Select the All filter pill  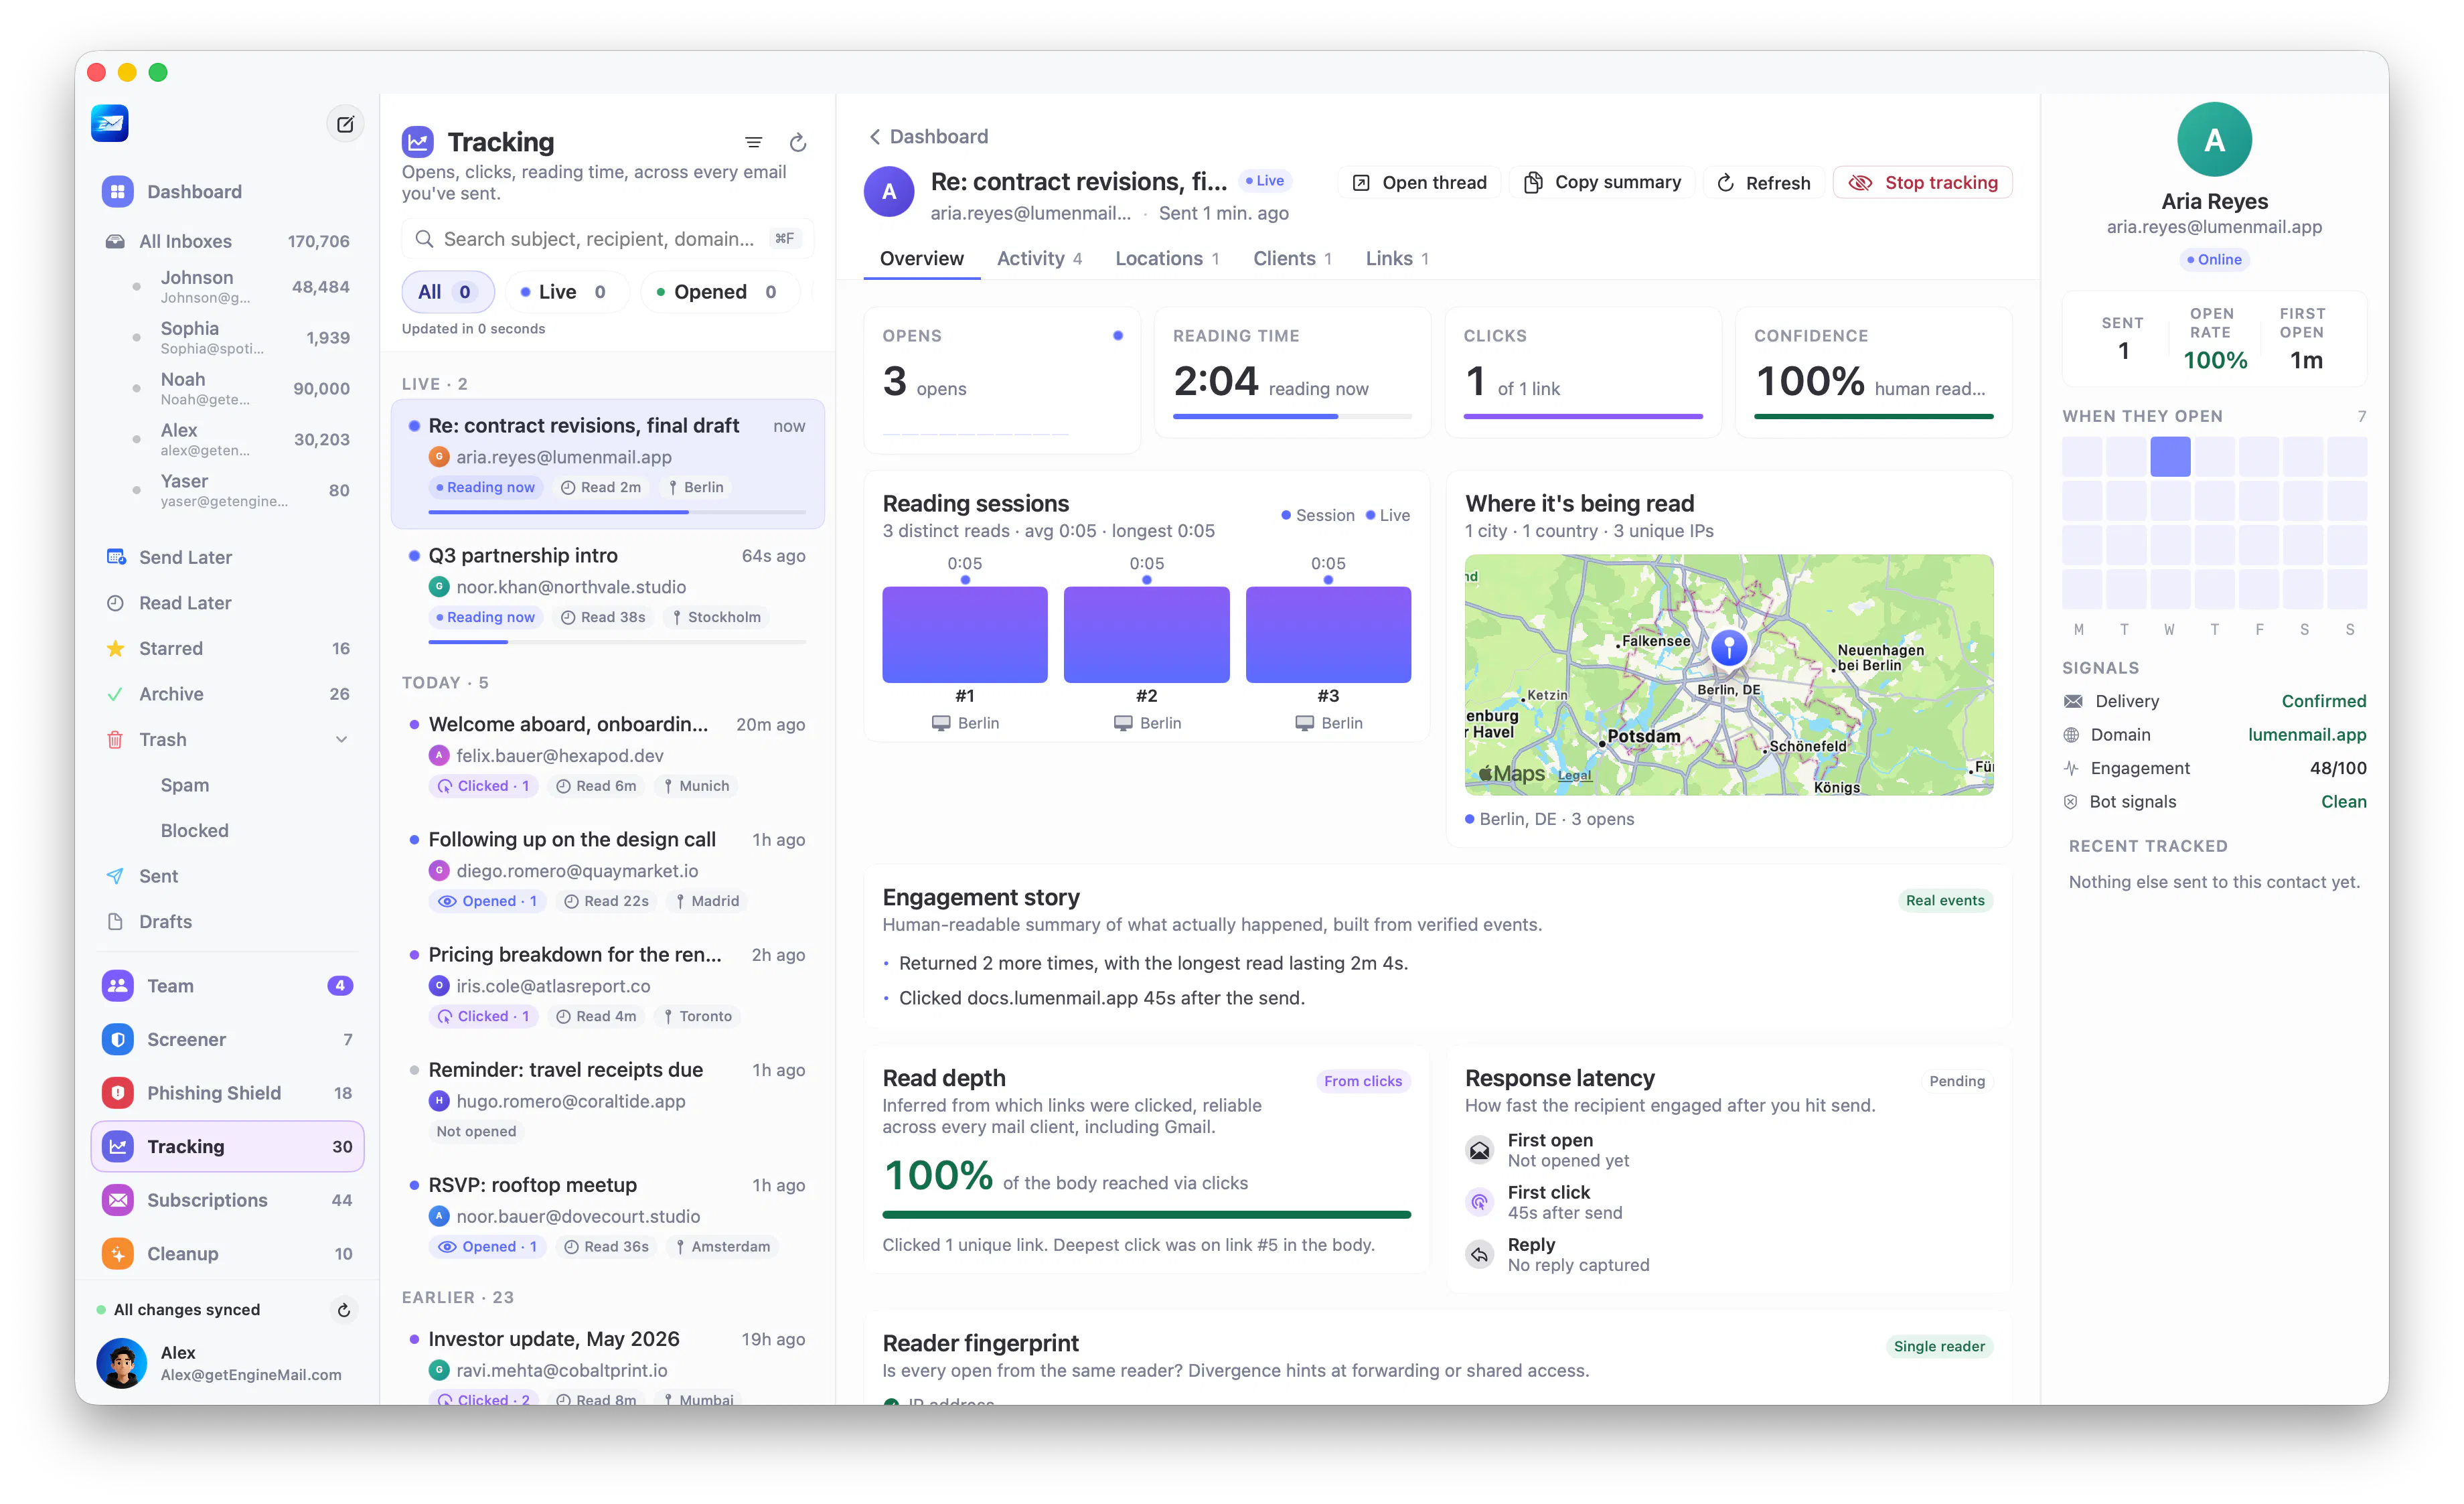[x=447, y=292]
